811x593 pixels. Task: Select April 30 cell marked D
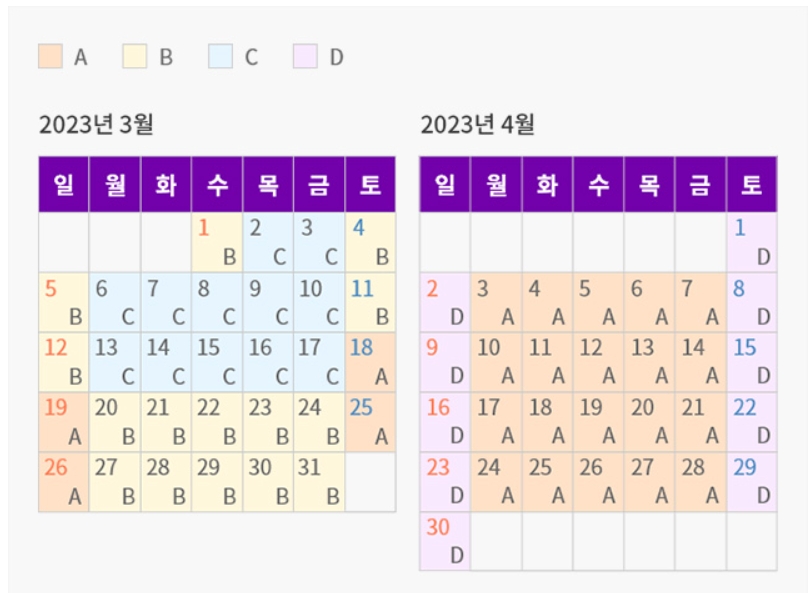coord(445,541)
